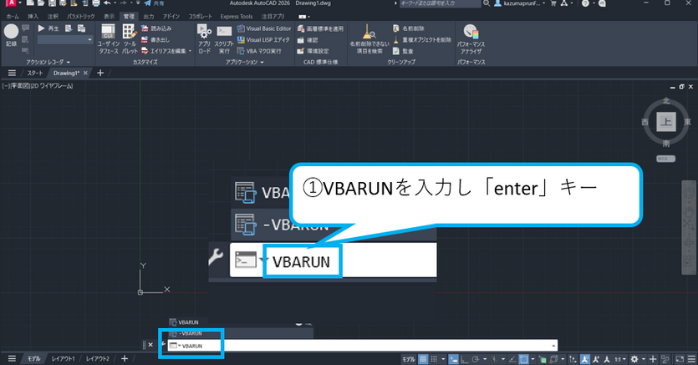Open the Visual LISP editor
This screenshot has height=365, width=698.
[x=263, y=40]
